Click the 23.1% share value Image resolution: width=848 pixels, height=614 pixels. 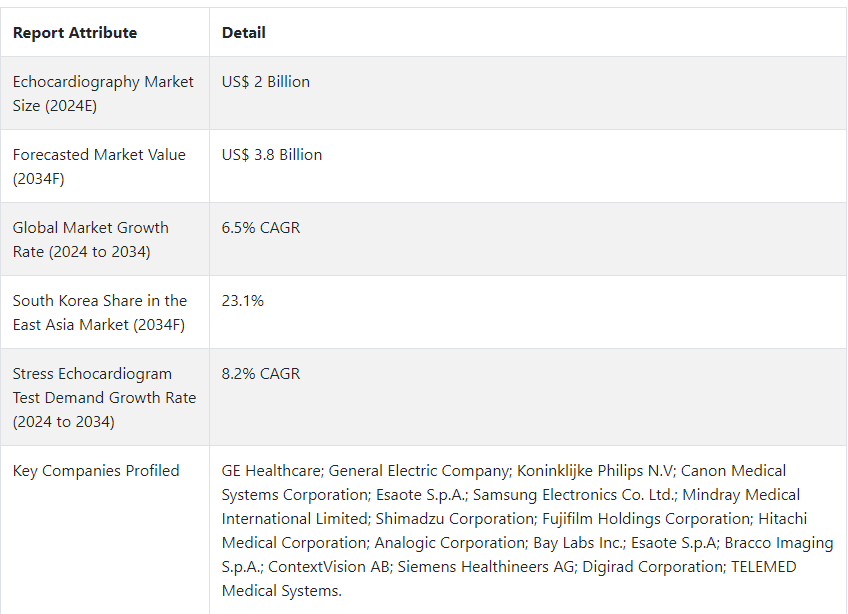tap(242, 301)
